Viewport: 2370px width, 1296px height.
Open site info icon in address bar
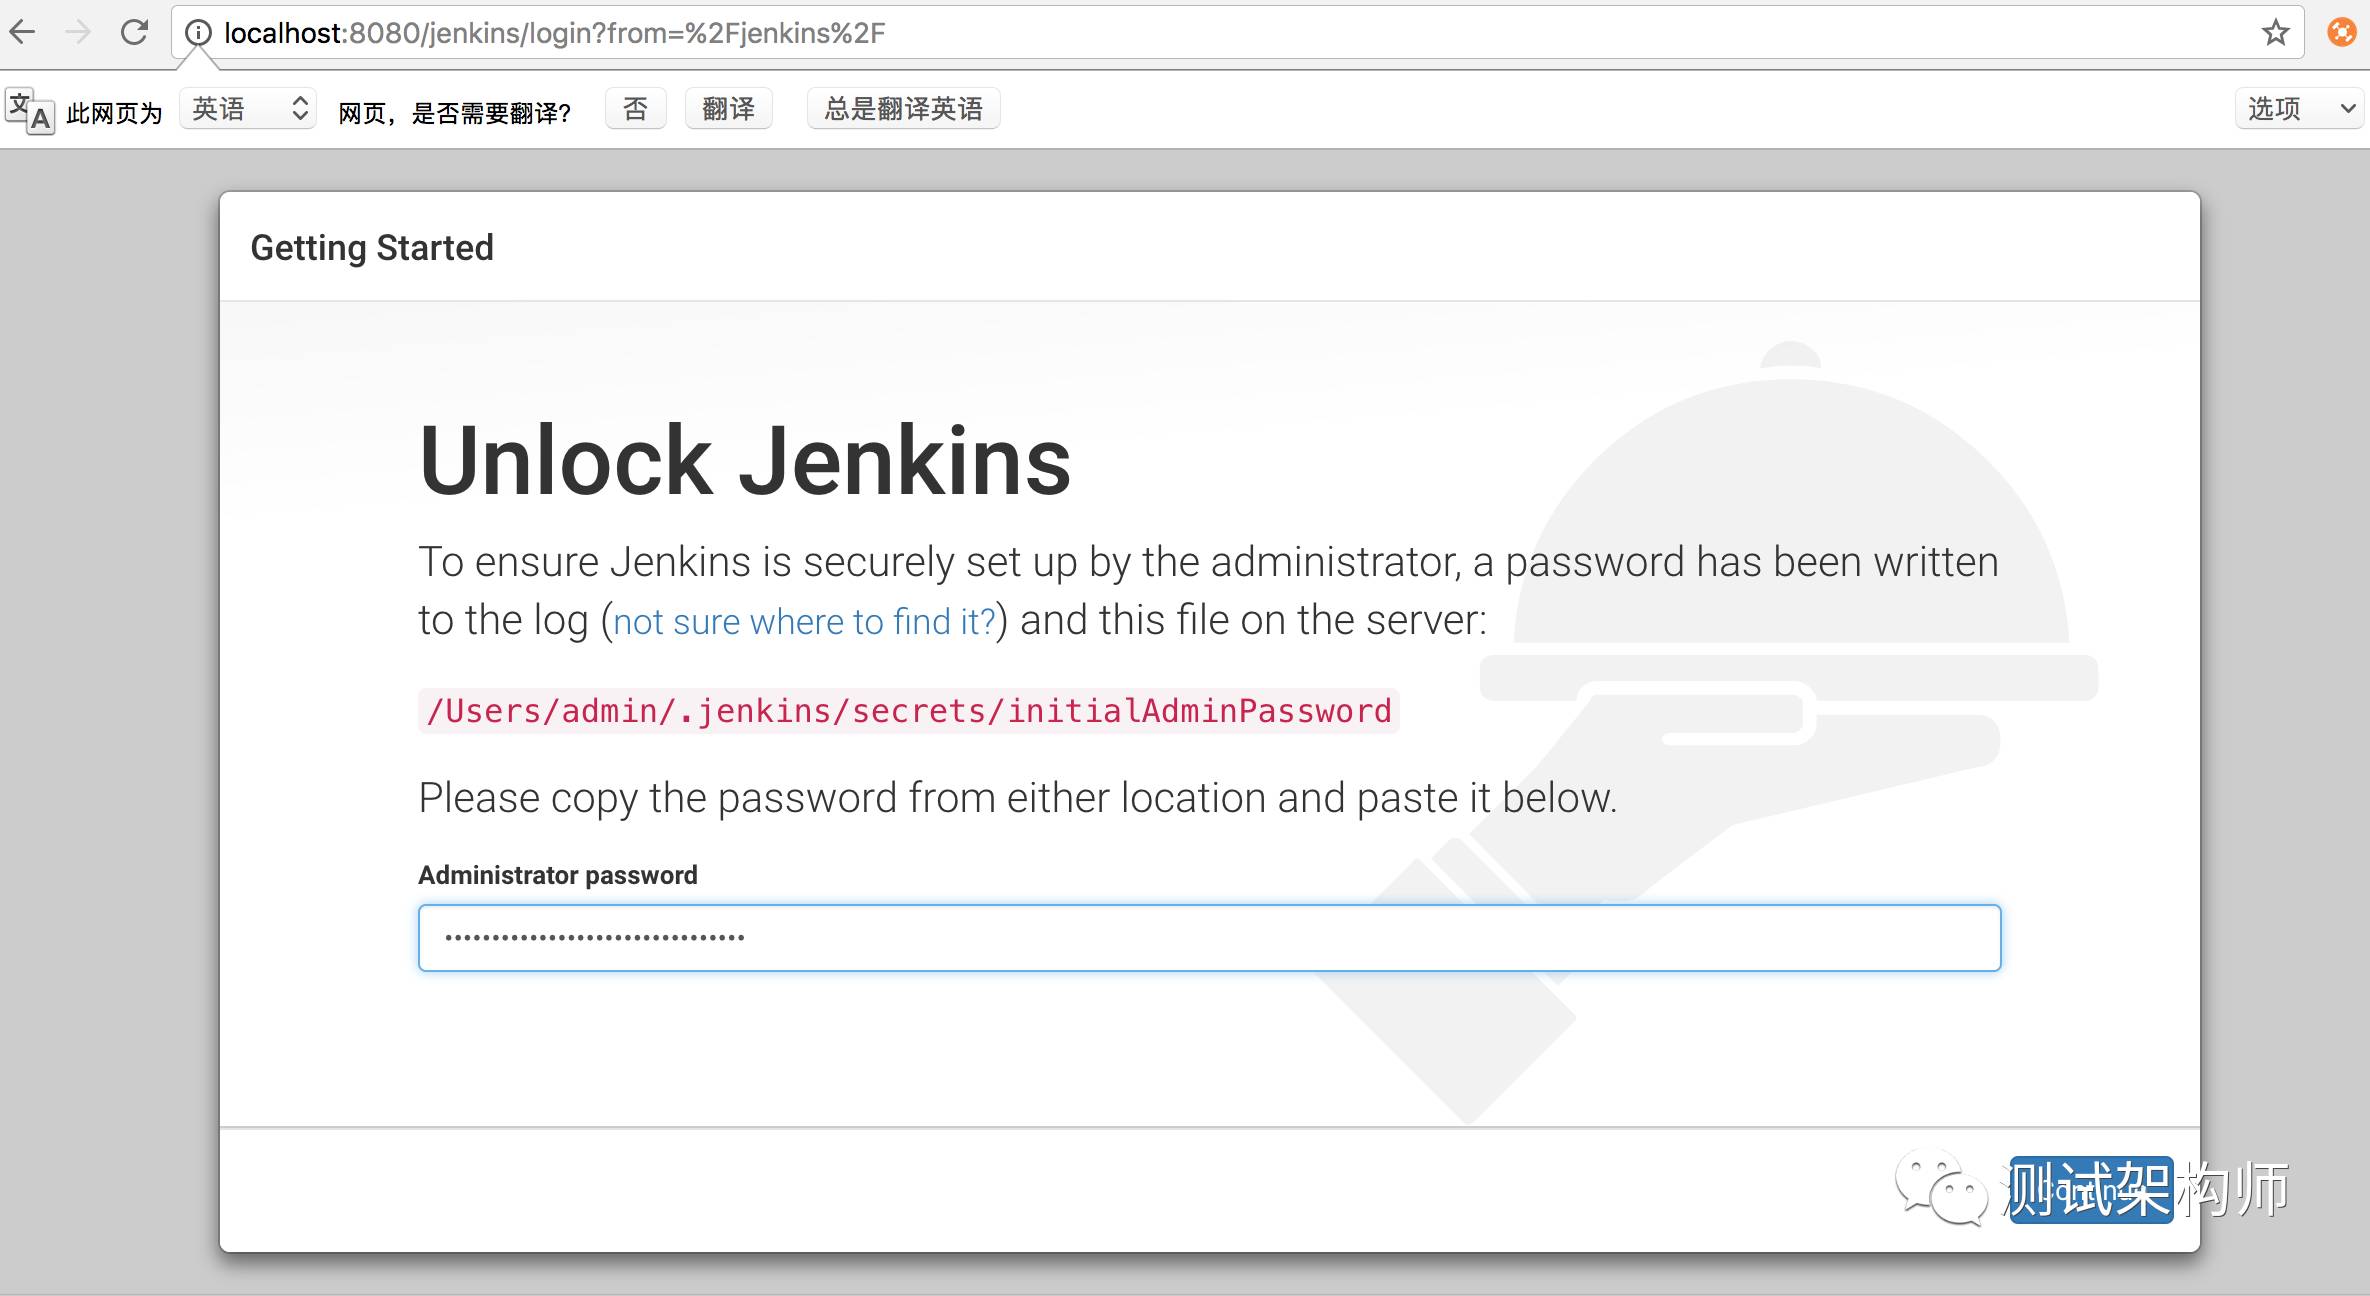pos(198,33)
